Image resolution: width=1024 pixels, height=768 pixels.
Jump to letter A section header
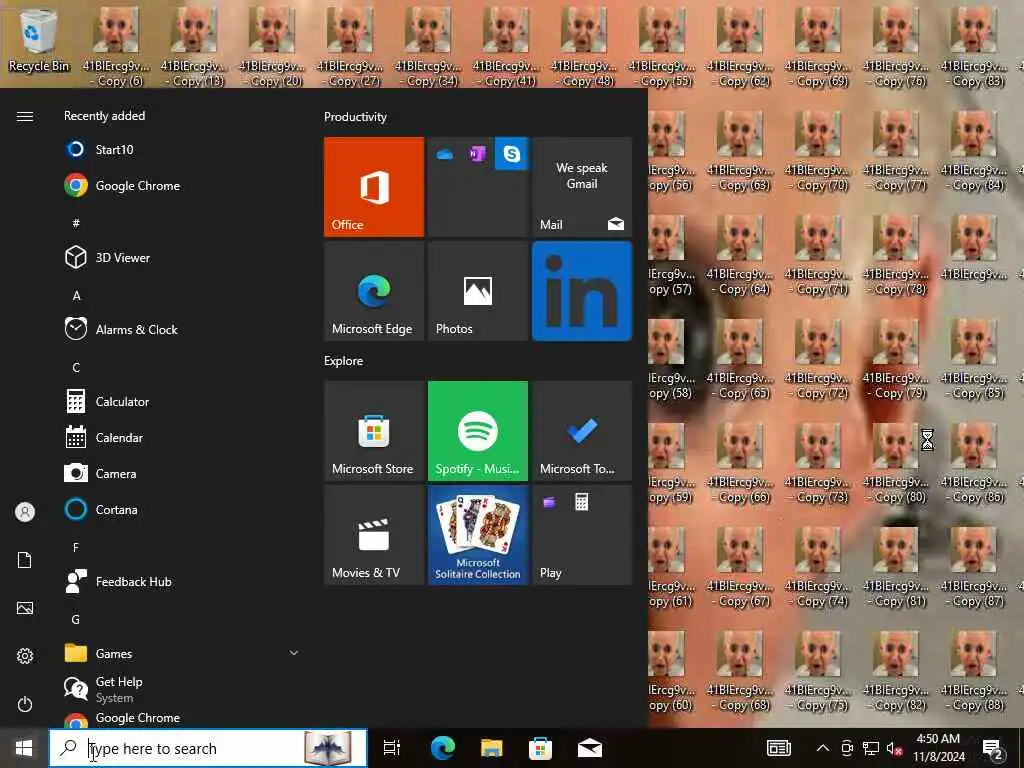click(x=76, y=296)
